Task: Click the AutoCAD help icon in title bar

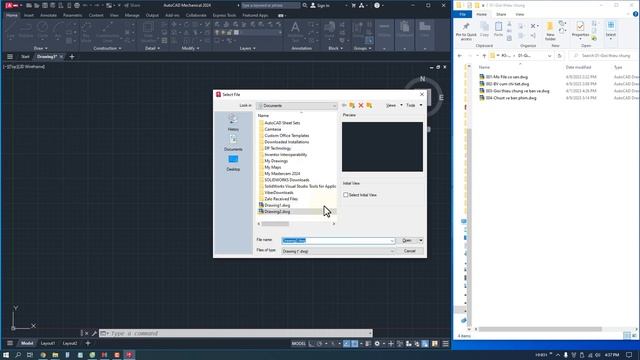Action: (377, 5)
